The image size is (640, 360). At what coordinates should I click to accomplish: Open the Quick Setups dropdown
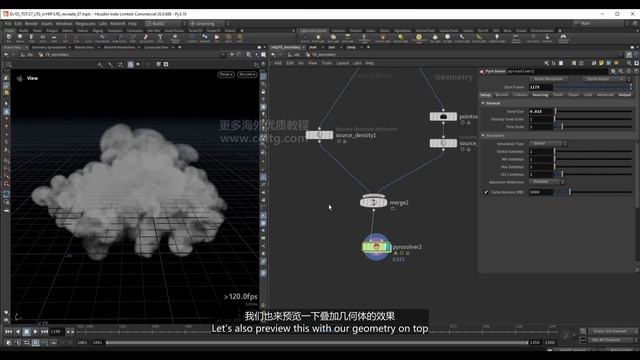click(x=605, y=79)
